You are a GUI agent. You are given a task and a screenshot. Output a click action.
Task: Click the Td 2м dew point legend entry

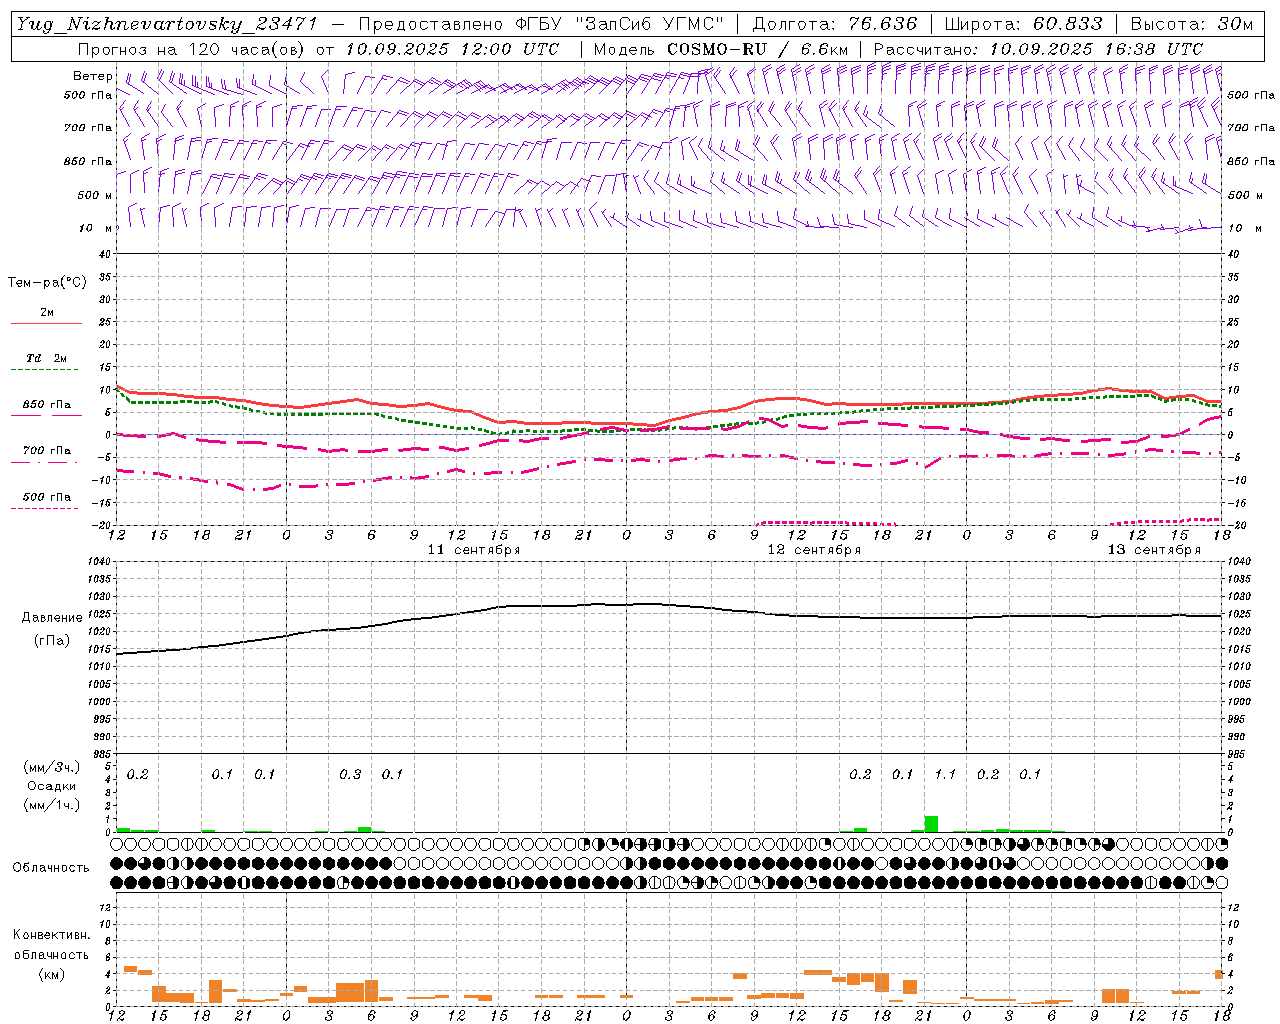click(47, 358)
